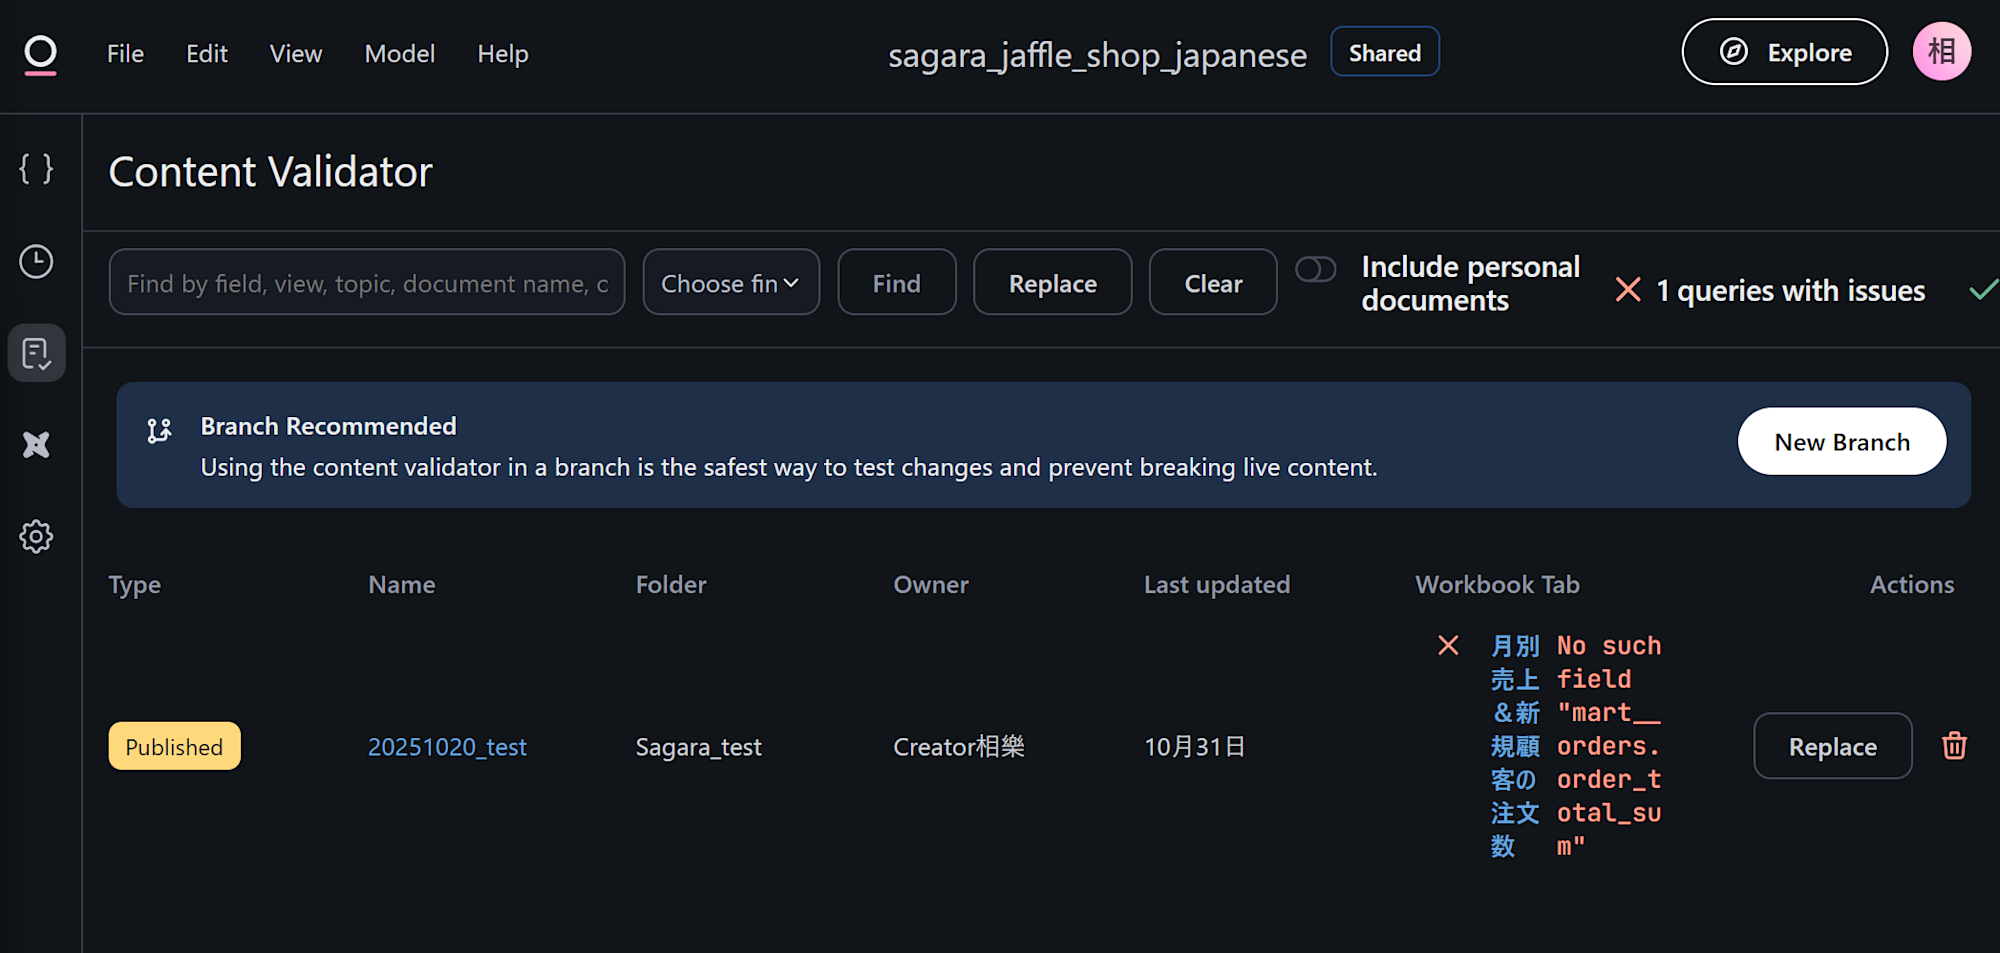The image size is (2000, 953).
Task: Open the File menu
Action: click(x=125, y=54)
